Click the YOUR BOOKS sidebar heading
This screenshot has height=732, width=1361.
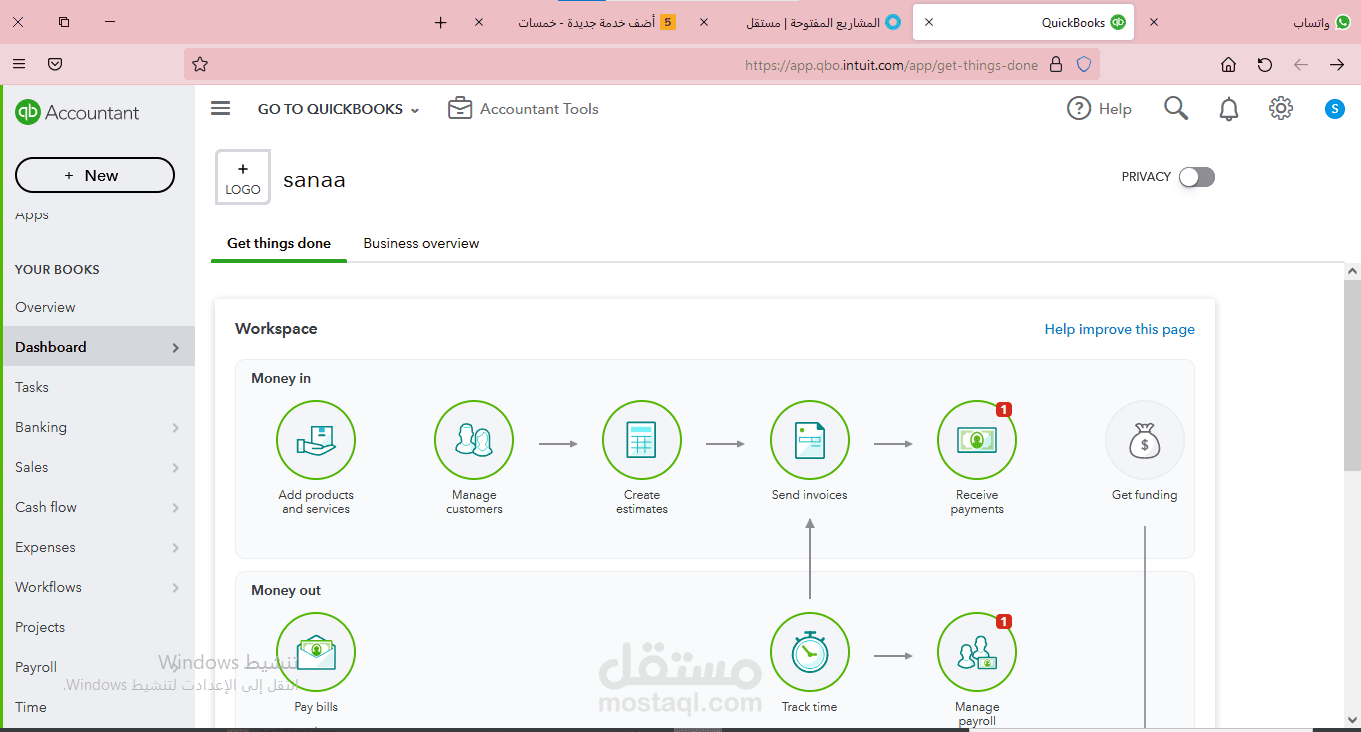(x=57, y=269)
